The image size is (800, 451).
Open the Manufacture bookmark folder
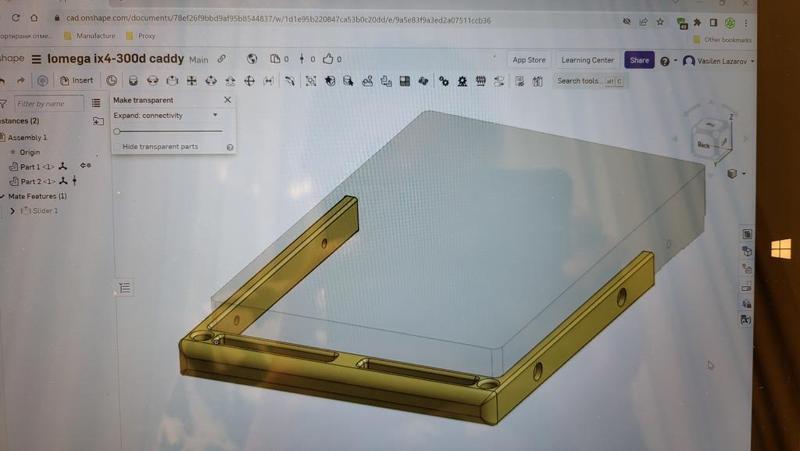(x=90, y=36)
